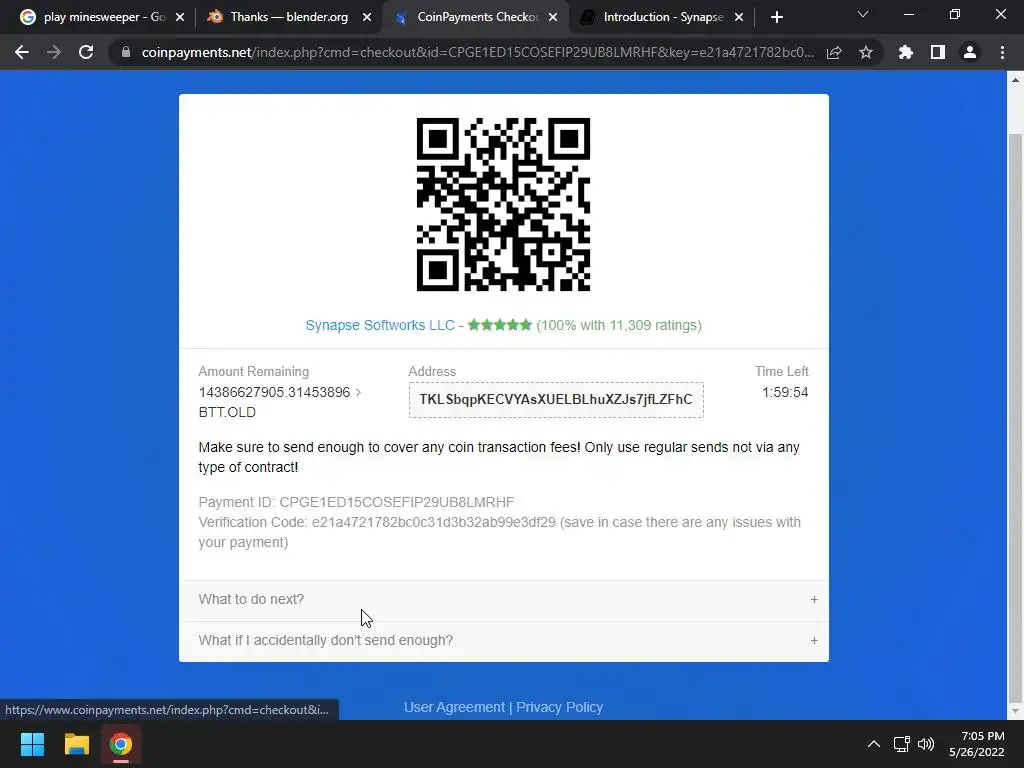
Task: Open the Privacy Policy link
Action: pos(560,707)
